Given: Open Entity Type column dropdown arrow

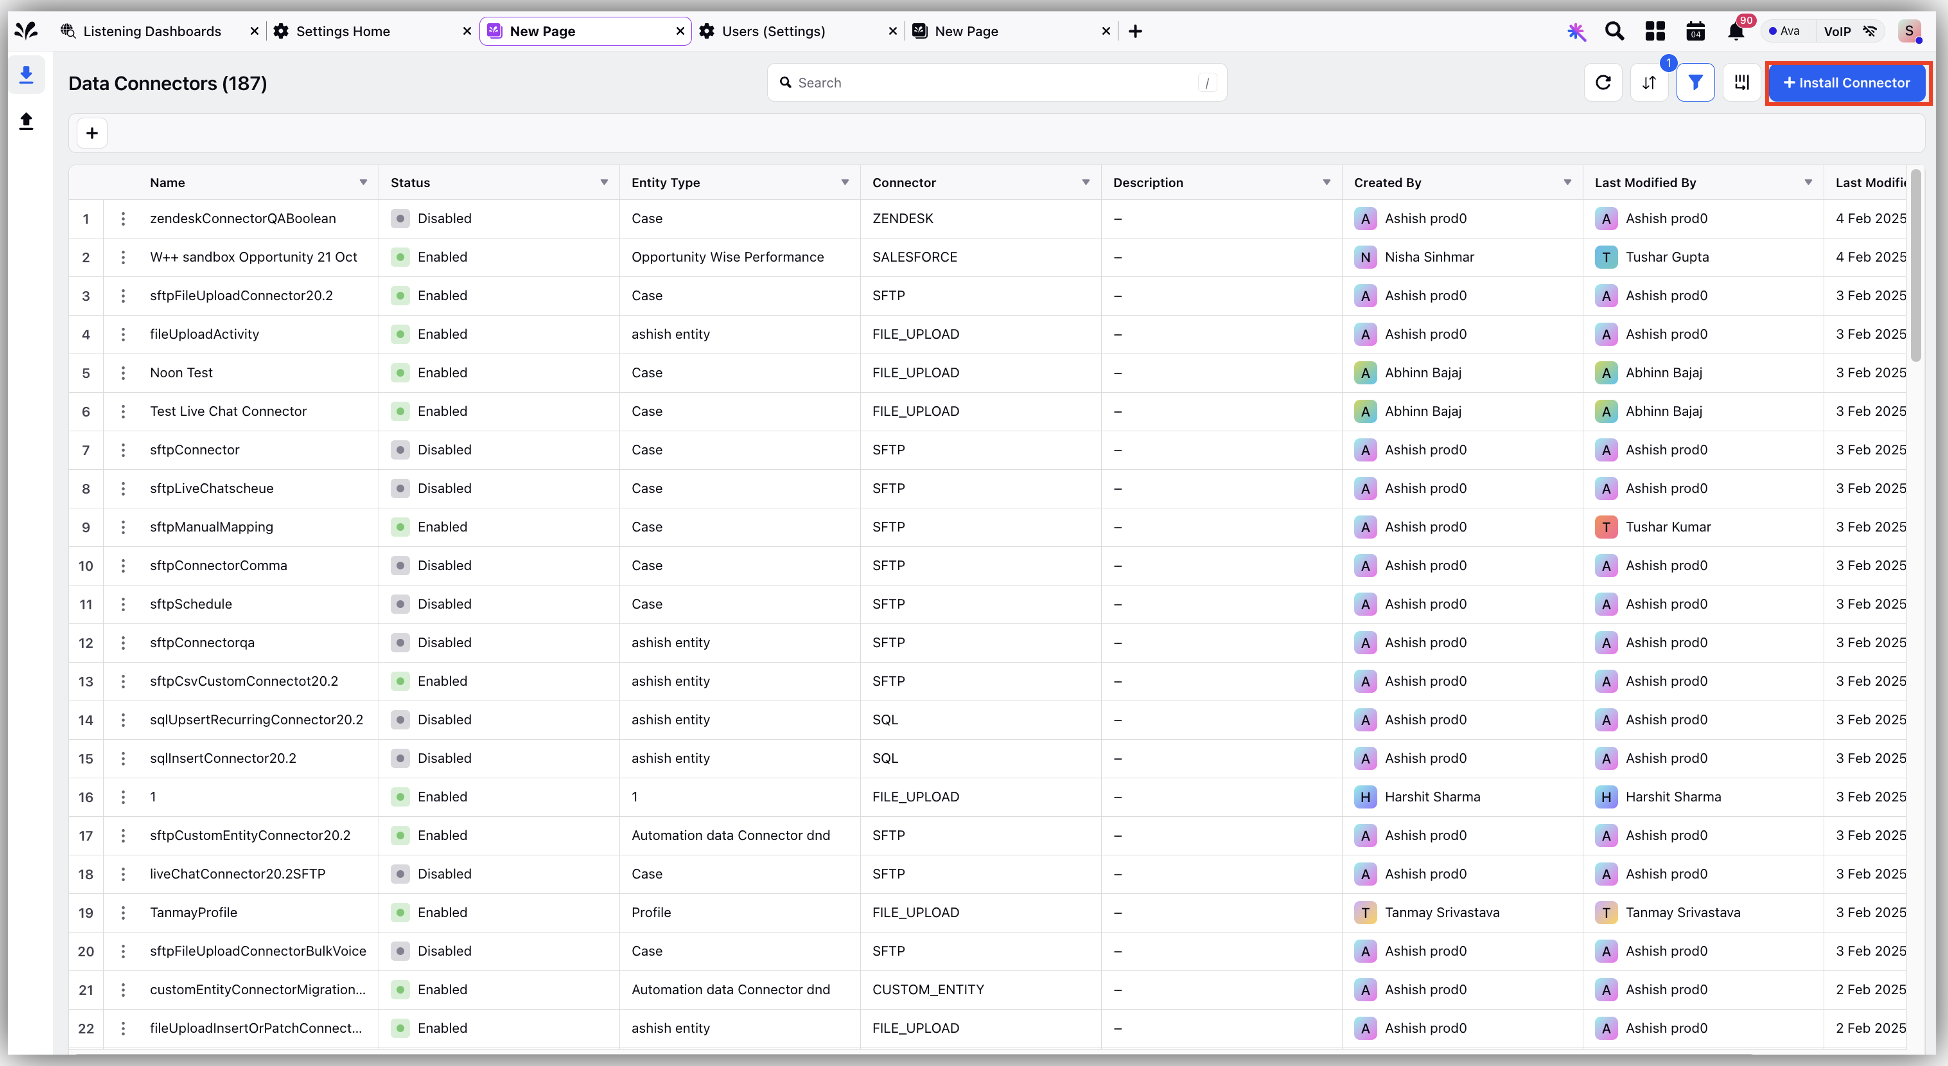Looking at the screenshot, I should pos(845,182).
